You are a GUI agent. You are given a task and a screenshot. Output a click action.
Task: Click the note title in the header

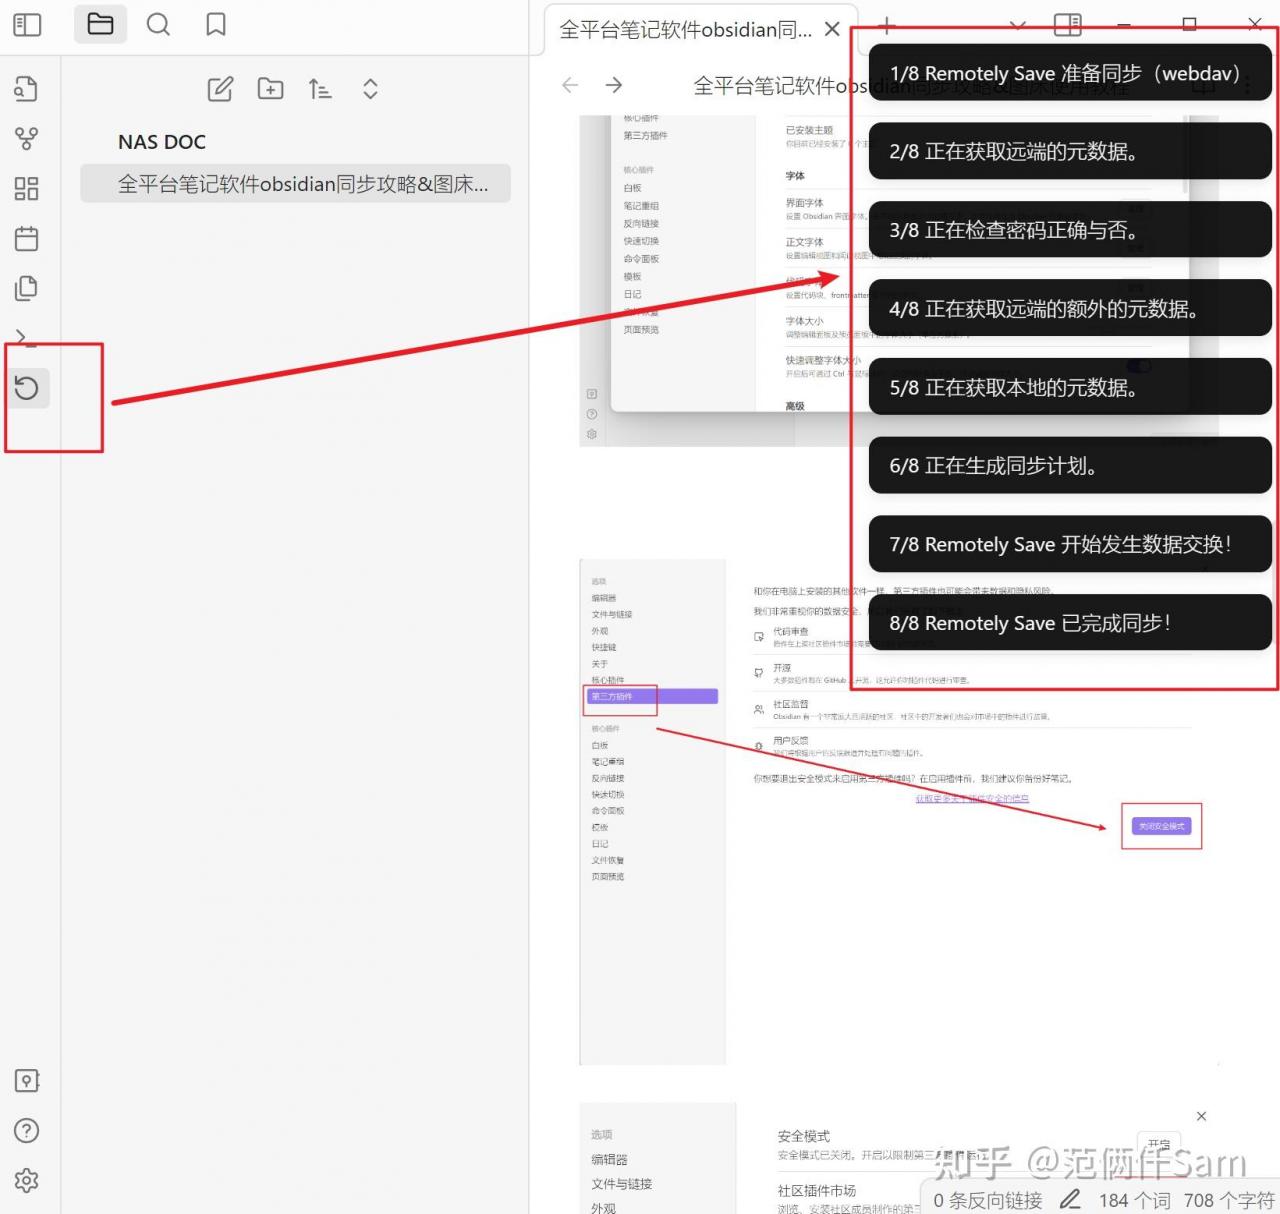coord(911,87)
